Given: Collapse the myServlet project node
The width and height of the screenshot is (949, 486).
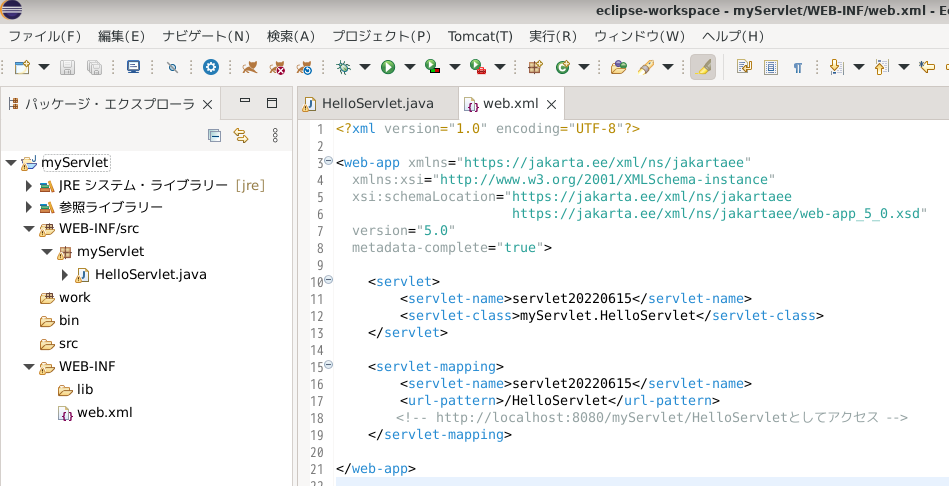Looking at the screenshot, I should (10, 163).
